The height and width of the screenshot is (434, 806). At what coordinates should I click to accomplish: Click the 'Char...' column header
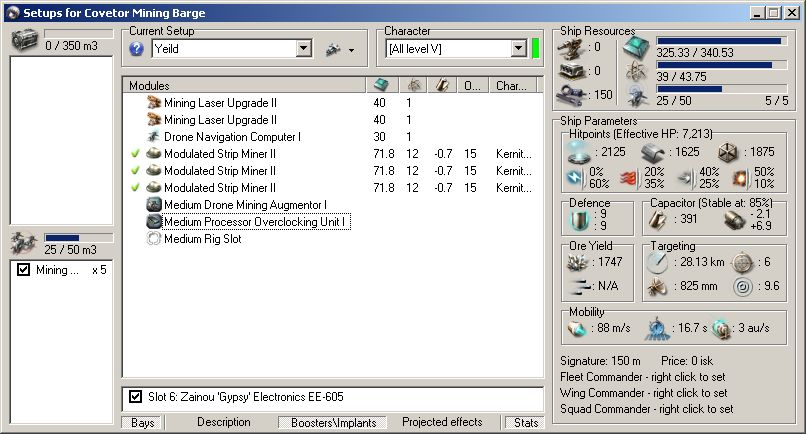coord(512,85)
